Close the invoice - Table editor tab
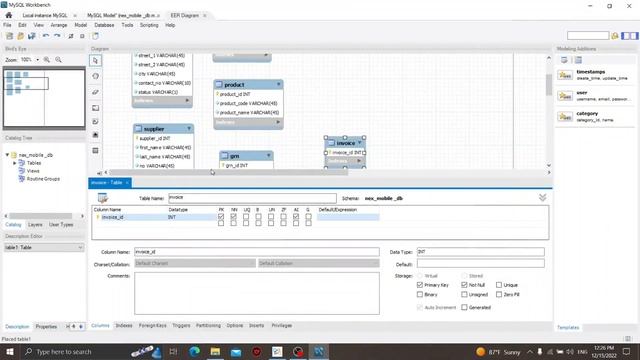This screenshot has width=640, height=360. coord(127,182)
